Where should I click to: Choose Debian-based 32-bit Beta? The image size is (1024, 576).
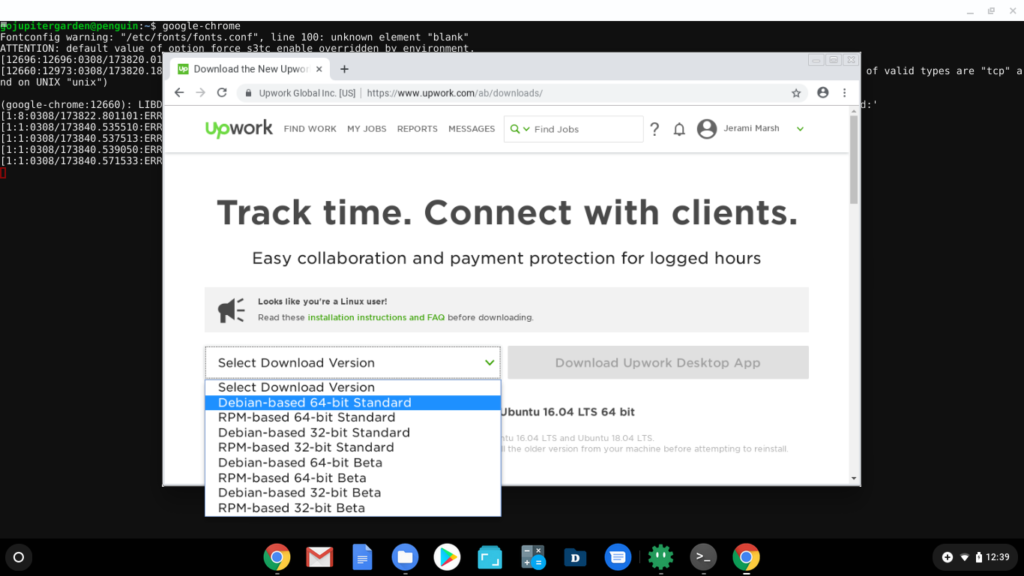(x=353, y=492)
